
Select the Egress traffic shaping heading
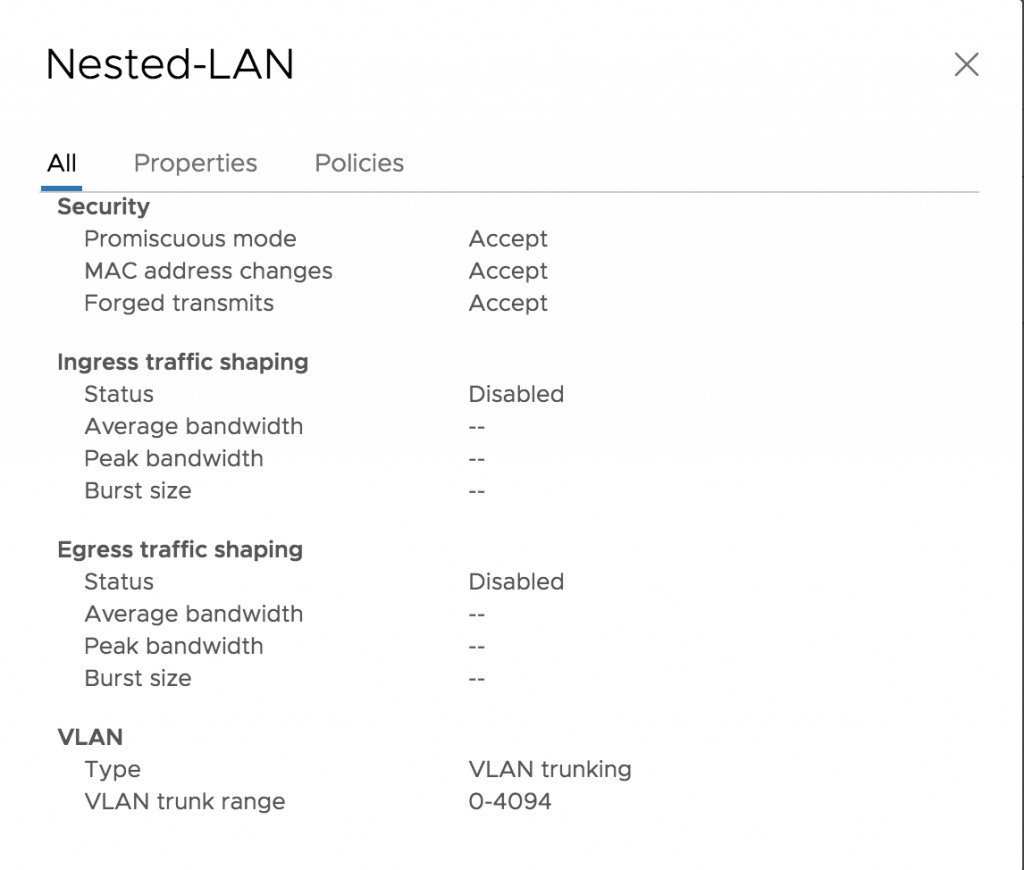click(x=180, y=549)
